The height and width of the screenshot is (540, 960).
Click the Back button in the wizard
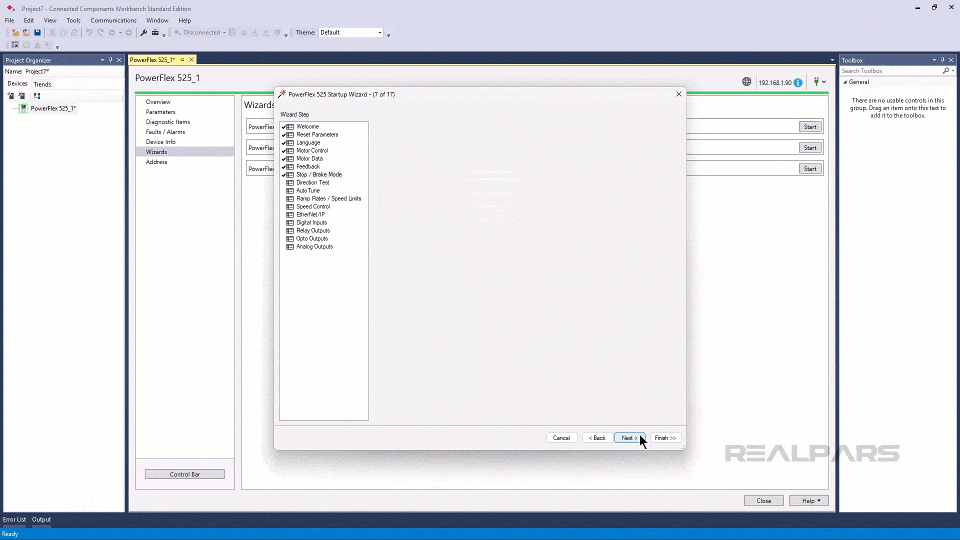[x=597, y=438]
